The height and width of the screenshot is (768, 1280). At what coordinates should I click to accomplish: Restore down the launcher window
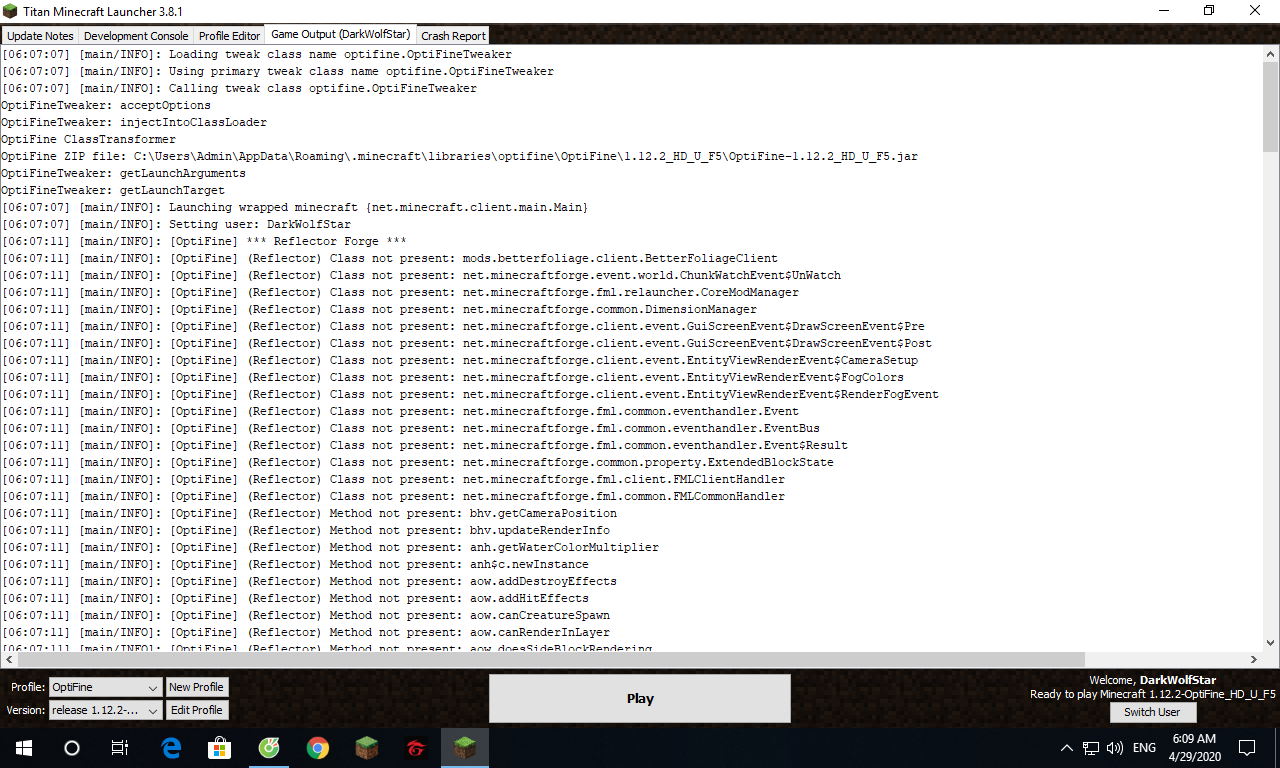1209,11
